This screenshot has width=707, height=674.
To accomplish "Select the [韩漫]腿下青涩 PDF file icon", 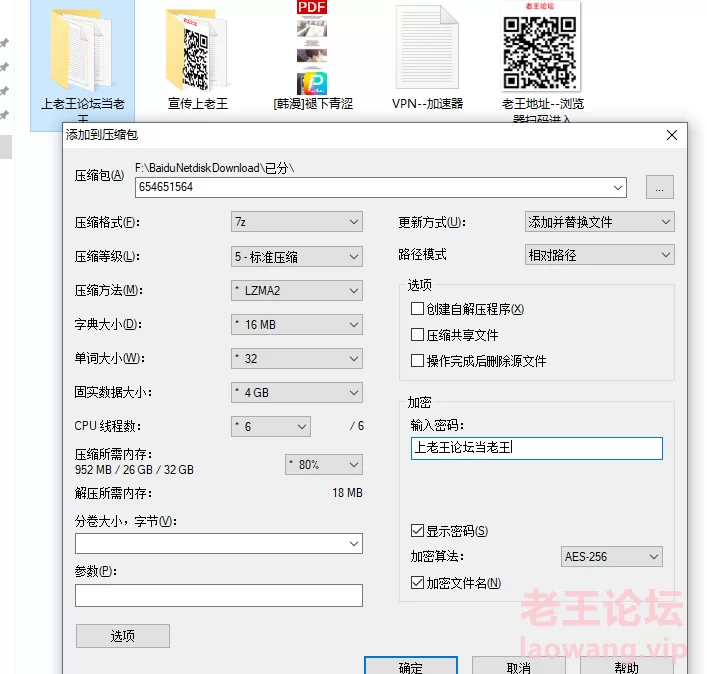I will point(312,48).
